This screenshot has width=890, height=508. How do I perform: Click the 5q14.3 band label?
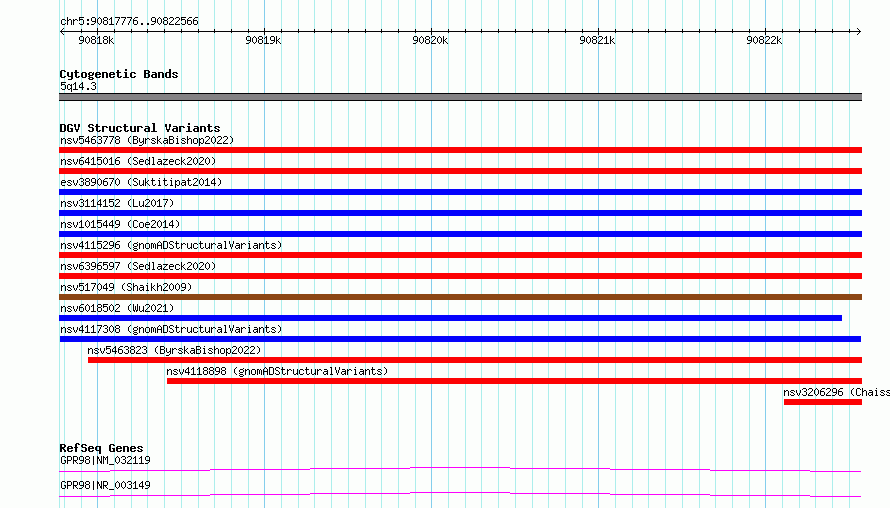78,86
